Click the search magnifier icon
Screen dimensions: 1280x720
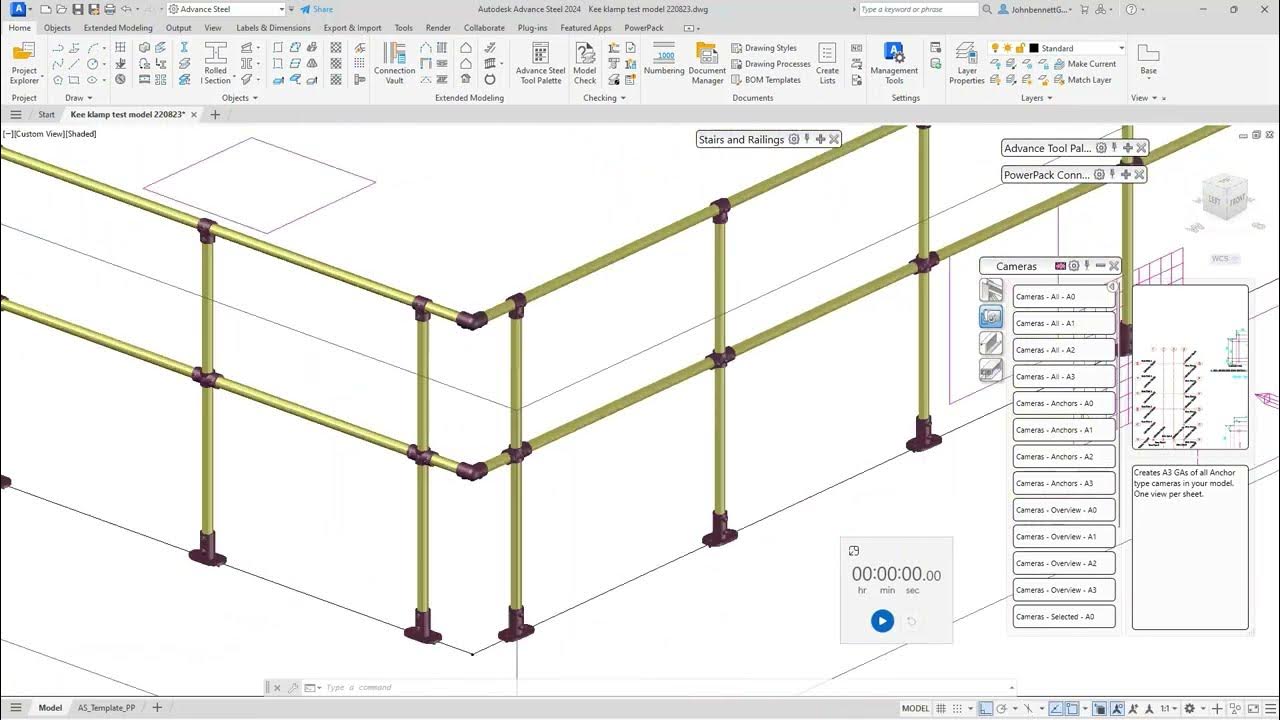coord(989,9)
